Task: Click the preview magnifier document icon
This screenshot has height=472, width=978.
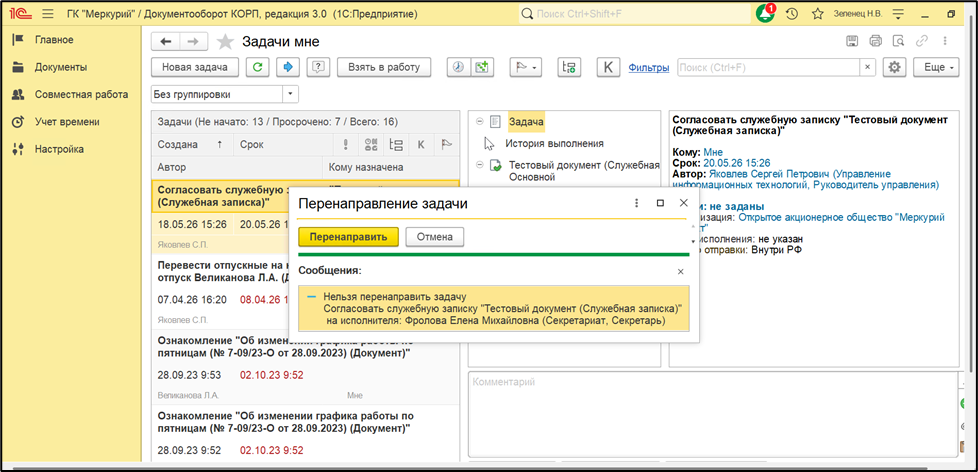Action: pyautogui.click(x=898, y=41)
